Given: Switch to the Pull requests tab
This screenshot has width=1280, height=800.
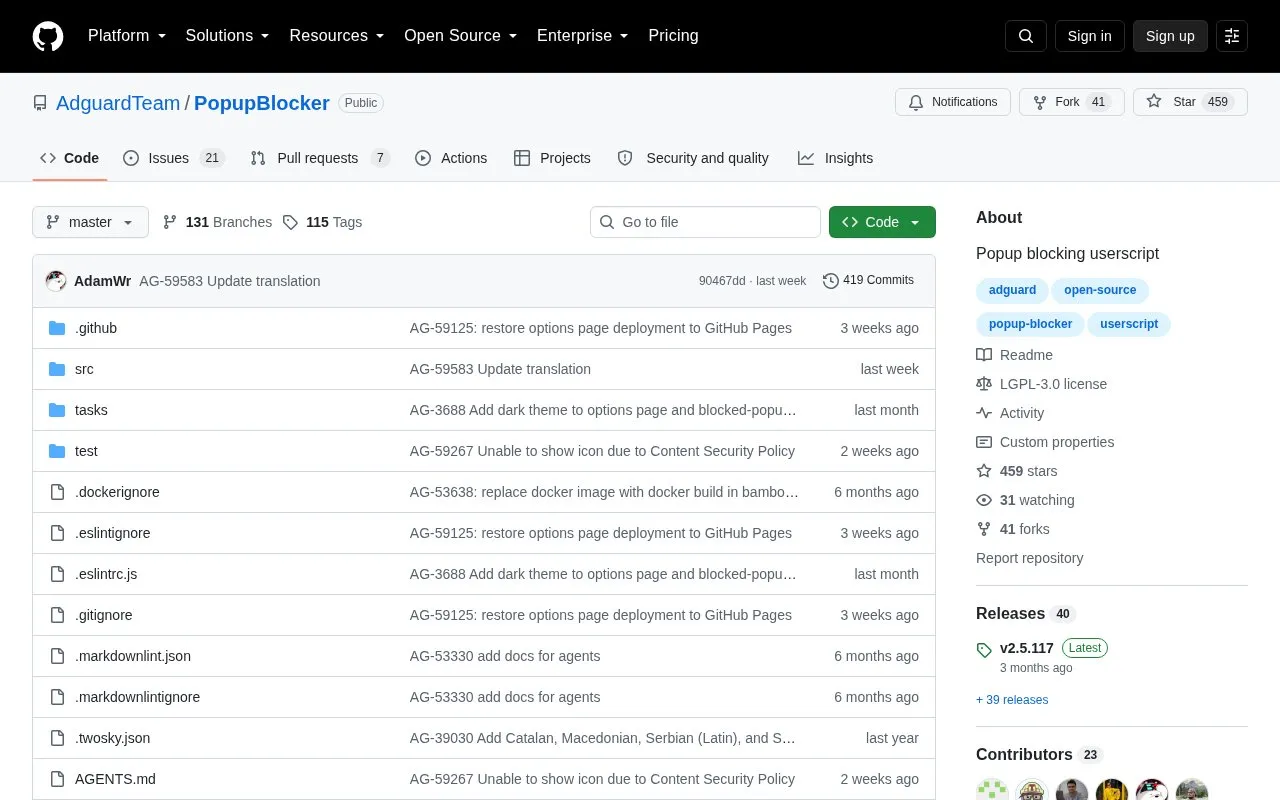Looking at the screenshot, I should [320, 158].
